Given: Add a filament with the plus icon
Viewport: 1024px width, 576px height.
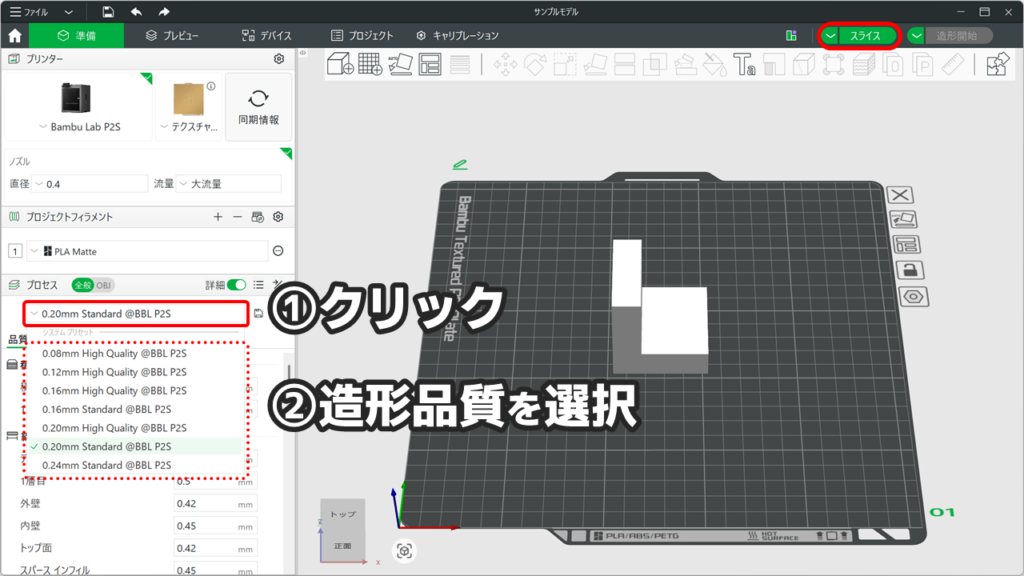Looking at the screenshot, I should click(x=218, y=217).
